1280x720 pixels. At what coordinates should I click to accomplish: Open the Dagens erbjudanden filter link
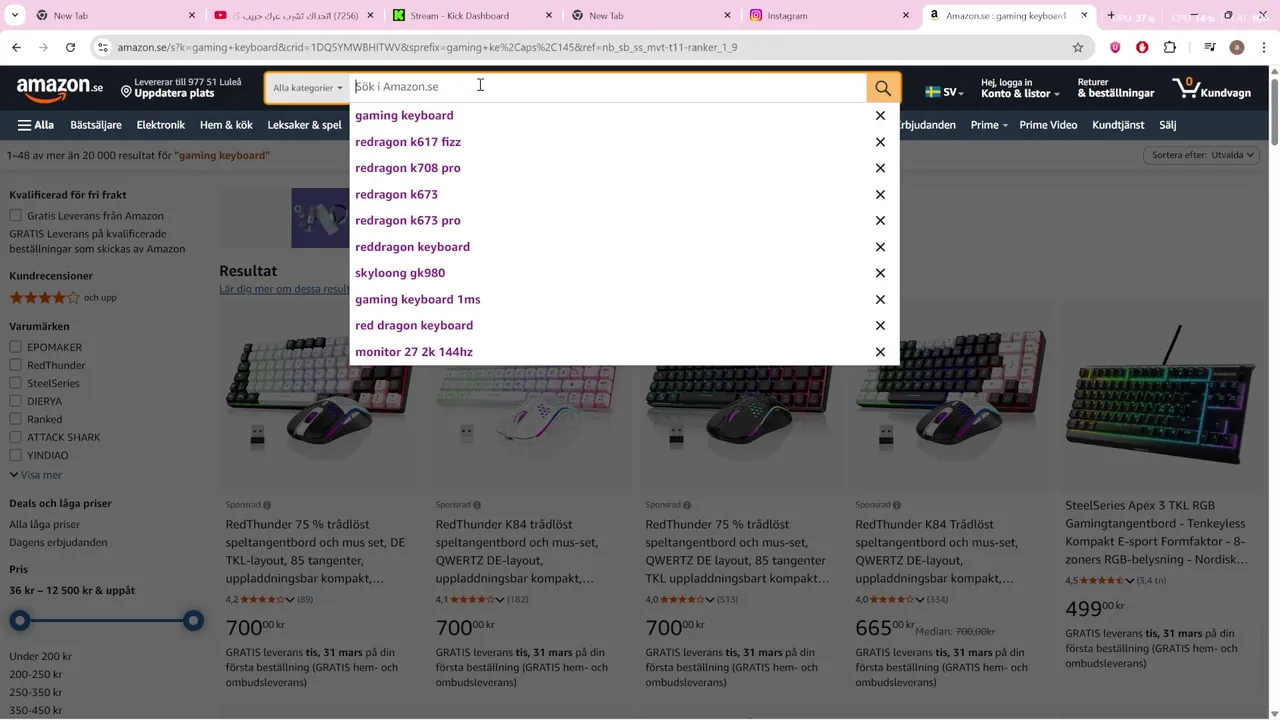pos(58,542)
